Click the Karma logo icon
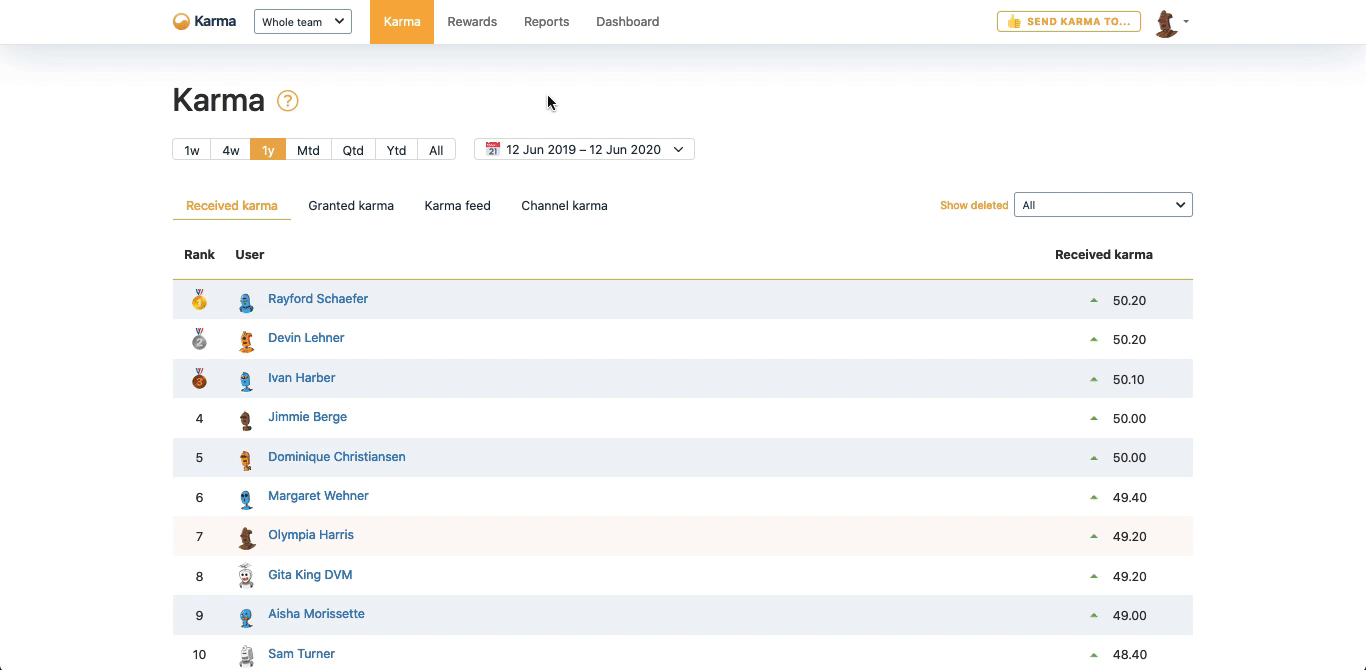 pos(181,21)
